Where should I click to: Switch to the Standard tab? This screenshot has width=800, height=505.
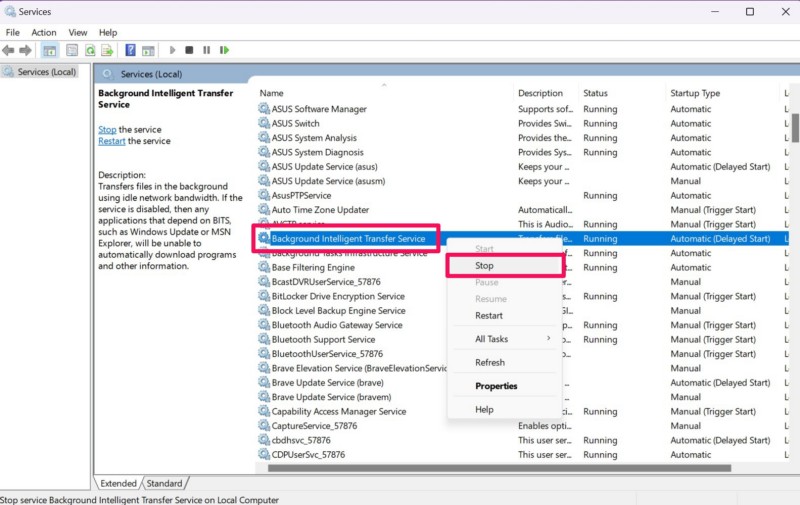click(165, 483)
